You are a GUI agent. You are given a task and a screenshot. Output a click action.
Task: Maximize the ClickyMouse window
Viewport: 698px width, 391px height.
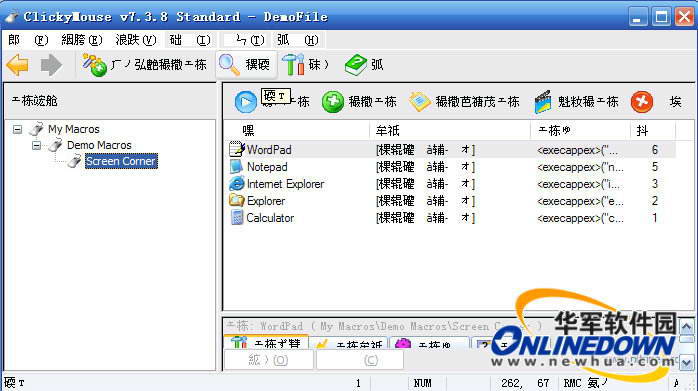(x=661, y=17)
